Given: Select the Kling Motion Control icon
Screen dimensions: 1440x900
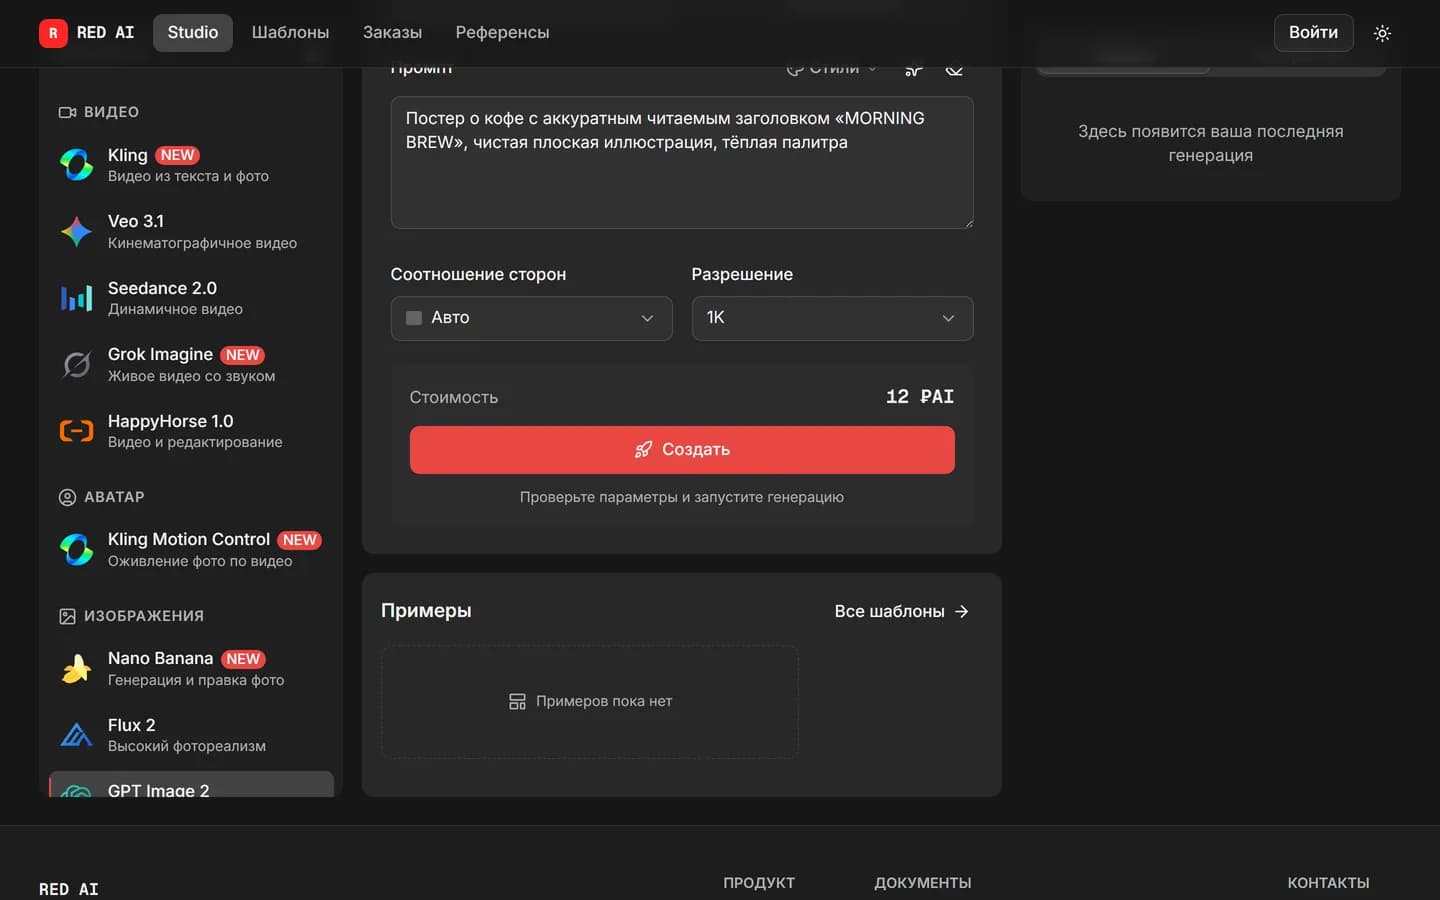Looking at the screenshot, I should pyautogui.click(x=76, y=549).
